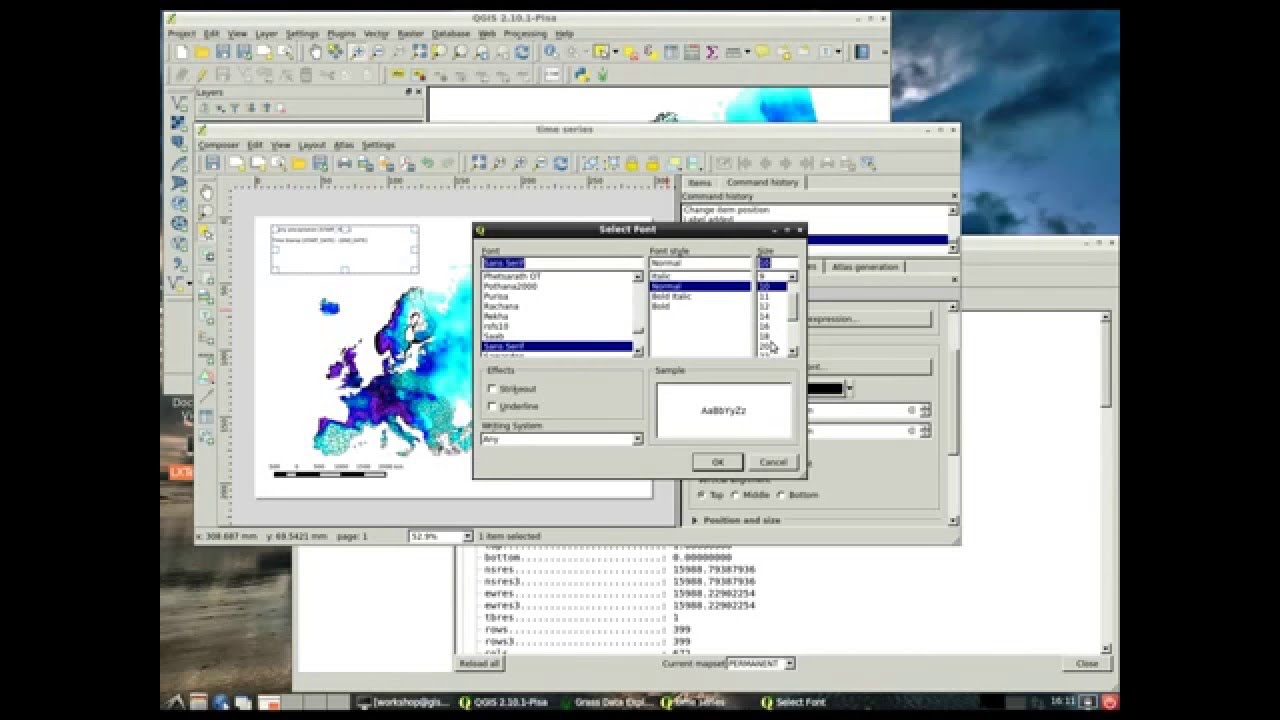Click the Save icon in the composer toolbar
Screen dimensions: 1280x720
[x=212, y=163]
